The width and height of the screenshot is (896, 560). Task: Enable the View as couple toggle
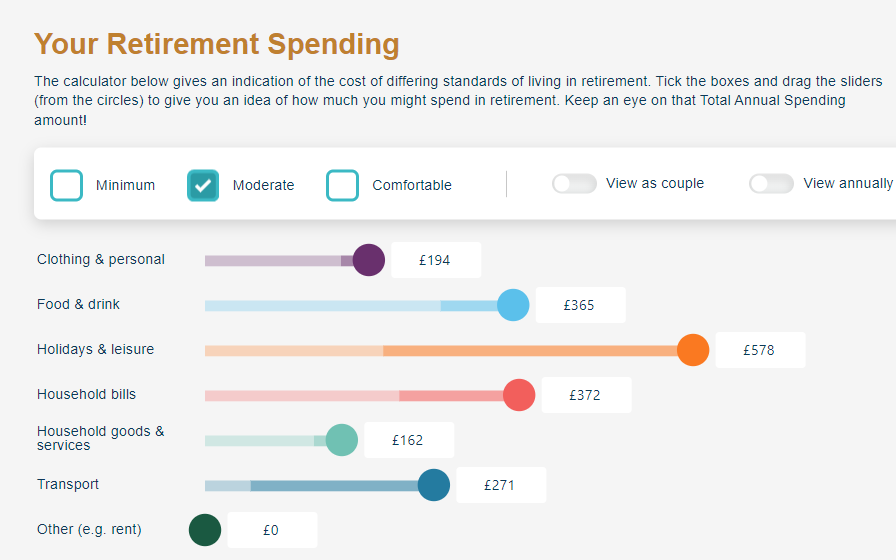[574, 183]
